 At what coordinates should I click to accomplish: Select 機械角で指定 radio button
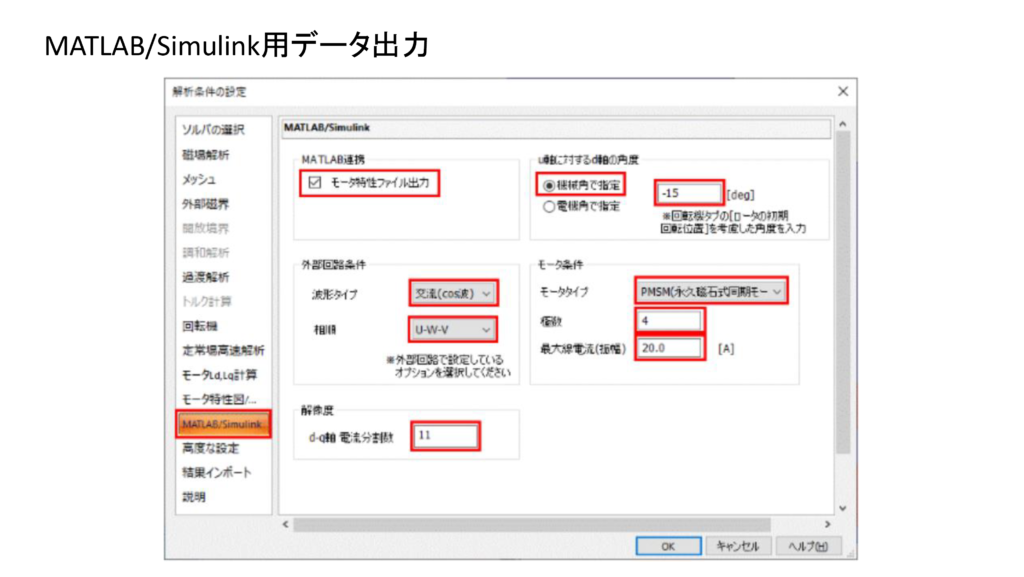click(549, 186)
